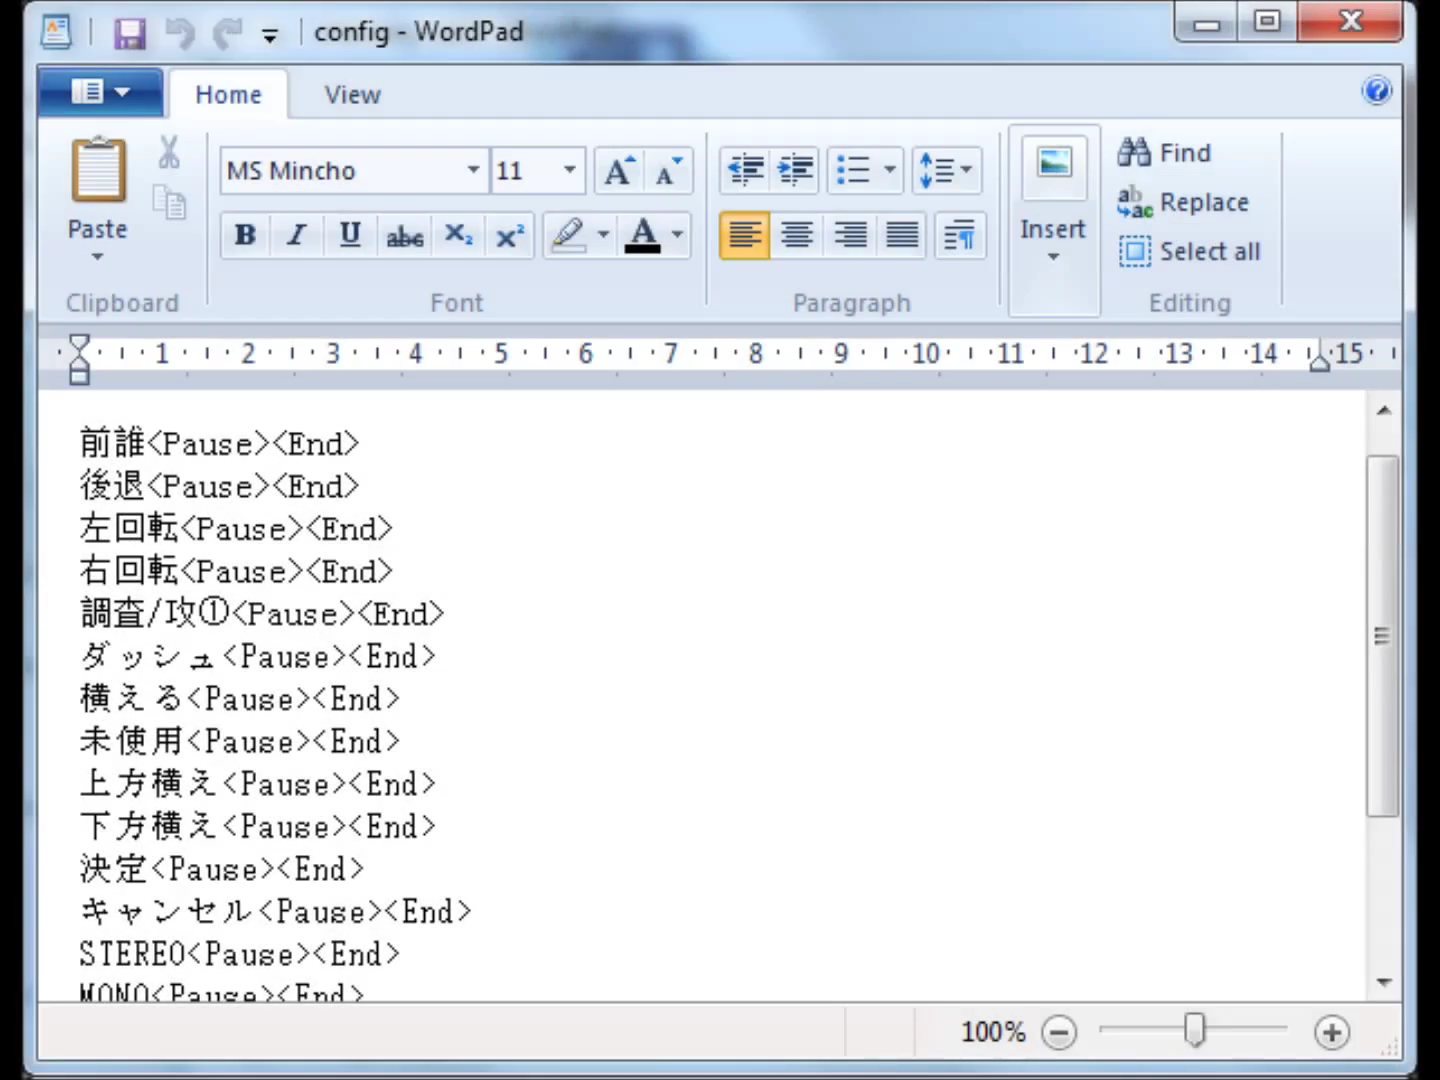This screenshot has width=1440, height=1080.
Task: Click the Shrink font button
Action: [668, 172]
